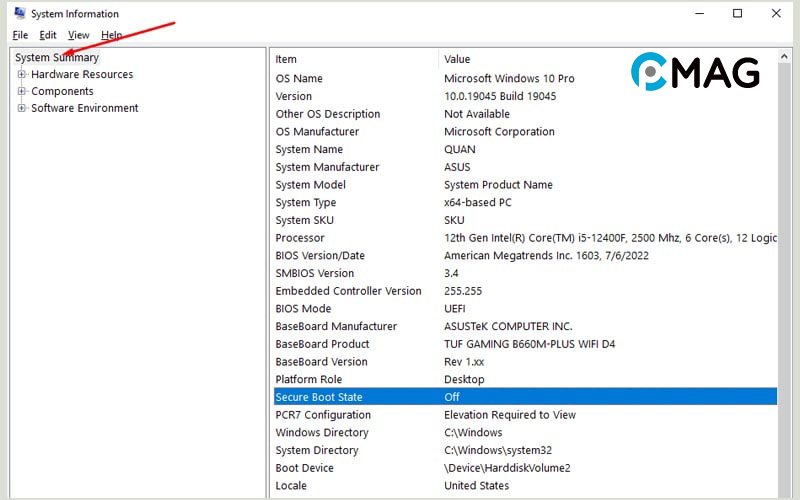Viewport: 800px width, 500px height.
Task: Expand the Software Environment node
Action: tap(21, 108)
